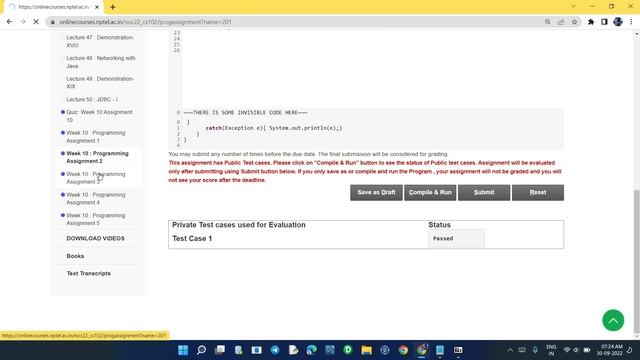640x360 pixels.
Task: Open Windows taskbar search
Action: (201, 350)
